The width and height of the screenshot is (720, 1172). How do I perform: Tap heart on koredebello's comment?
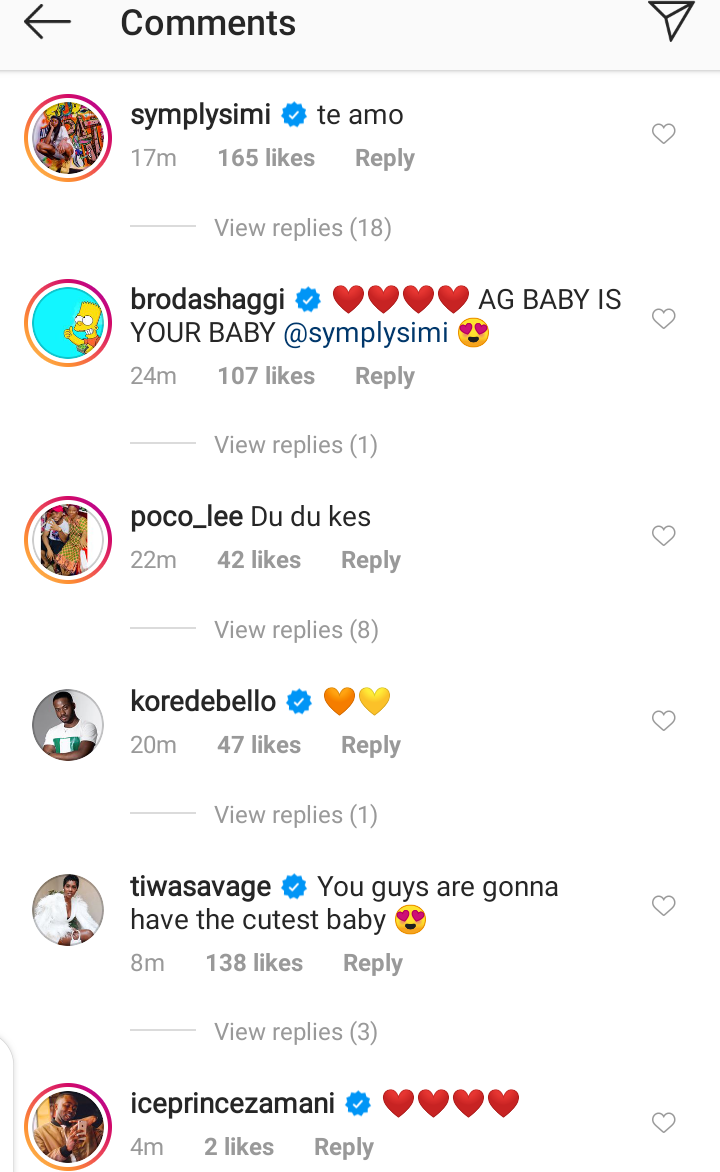coord(664,721)
